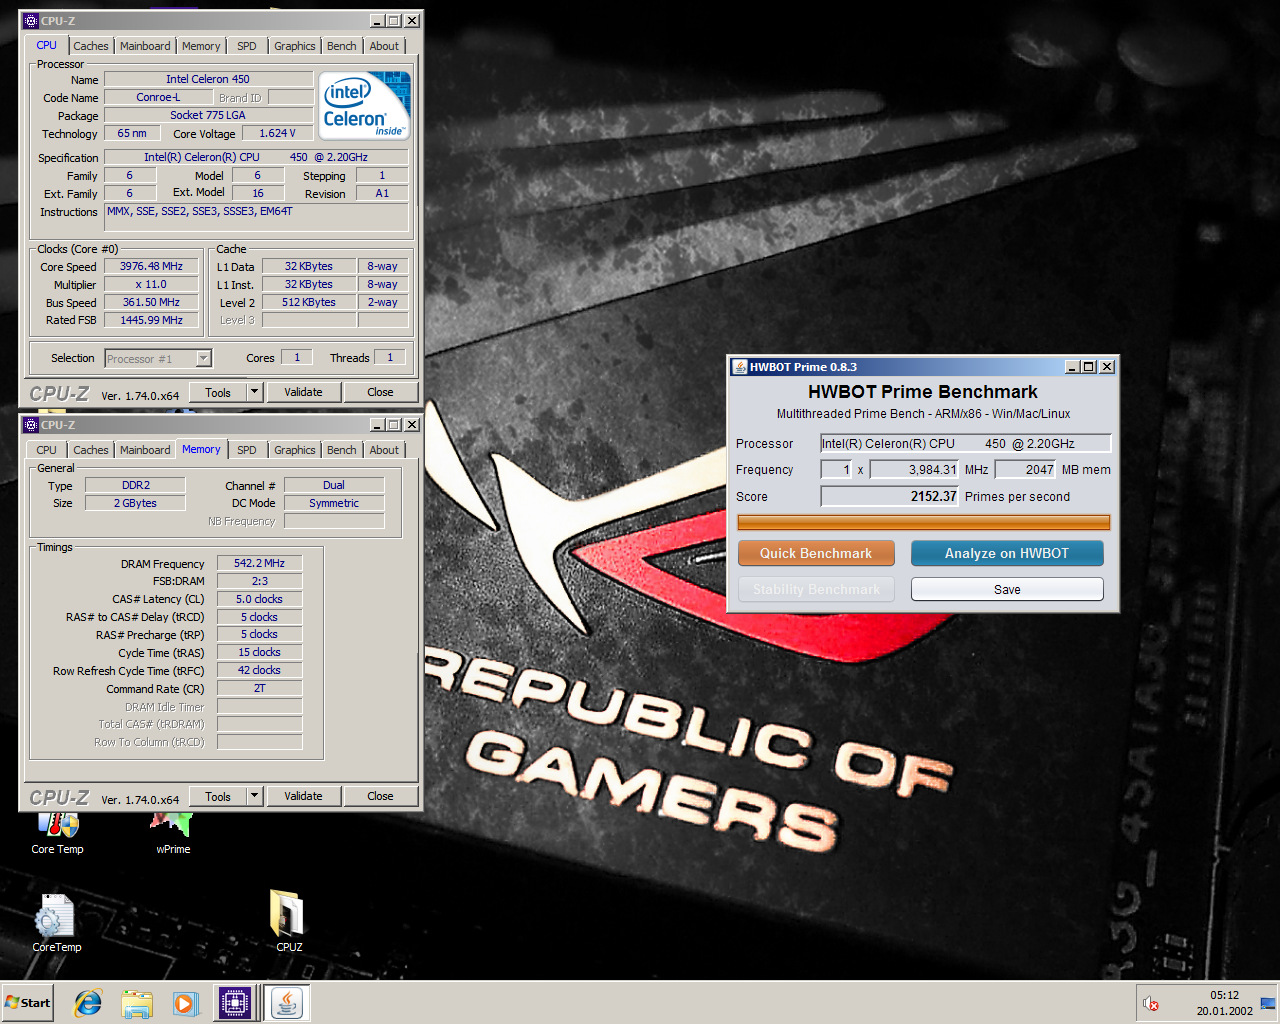The image size is (1280, 1024).
Task: Click Memory Type value DDR2
Action: point(135,485)
